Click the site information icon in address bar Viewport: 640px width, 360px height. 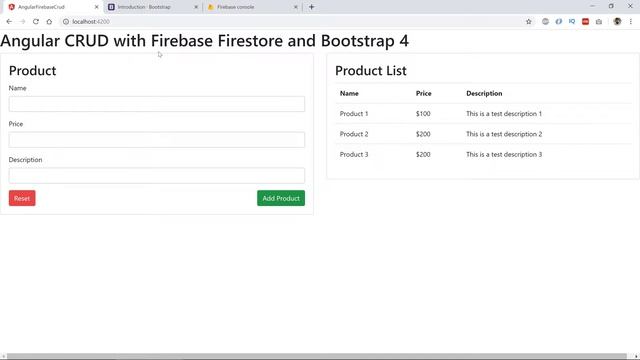[66, 22]
